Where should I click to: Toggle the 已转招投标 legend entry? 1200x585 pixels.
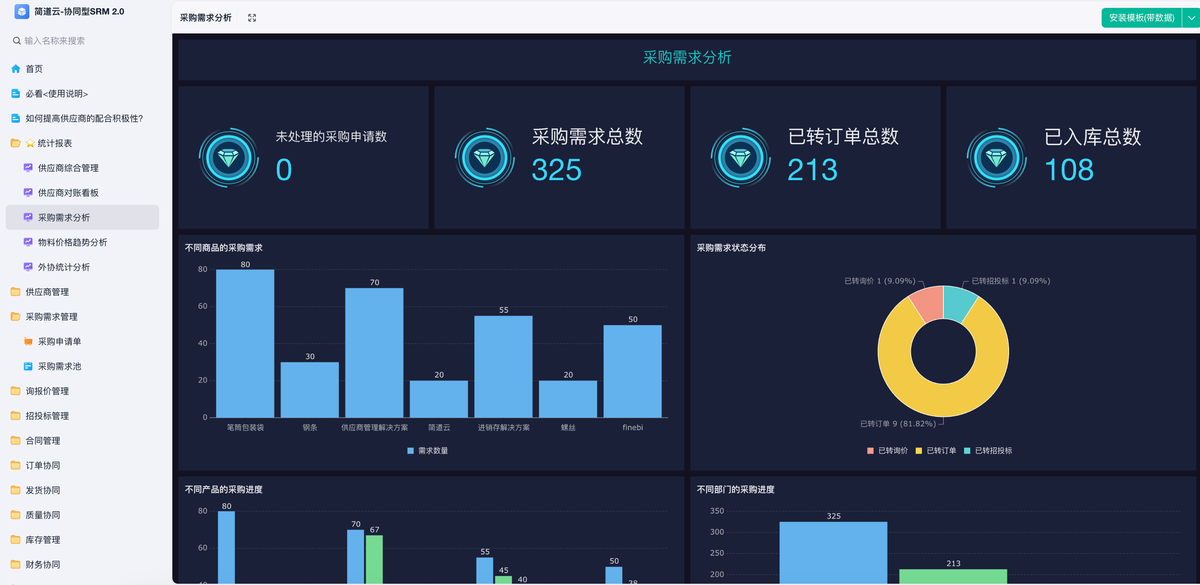click(988, 451)
